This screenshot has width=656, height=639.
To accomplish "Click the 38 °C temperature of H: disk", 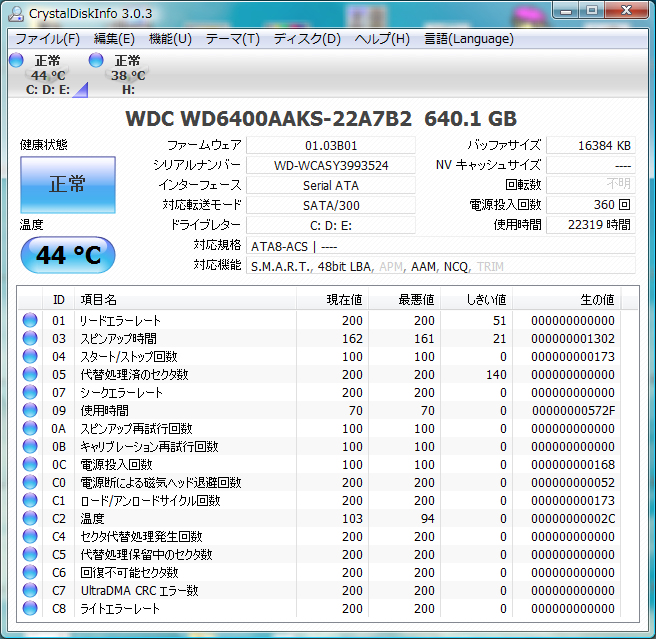I will click(x=128, y=75).
